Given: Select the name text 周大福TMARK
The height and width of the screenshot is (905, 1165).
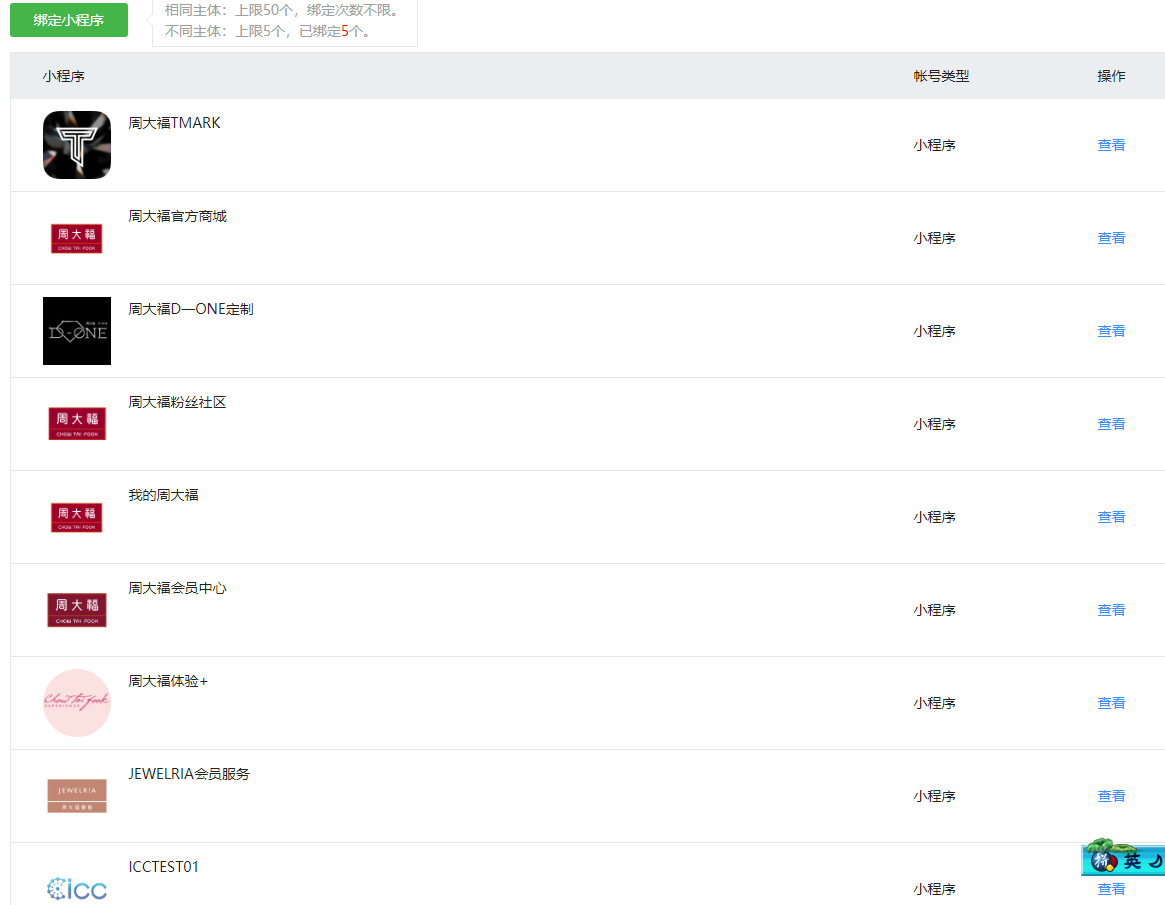Looking at the screenshot, I should (x=174, y=123).
